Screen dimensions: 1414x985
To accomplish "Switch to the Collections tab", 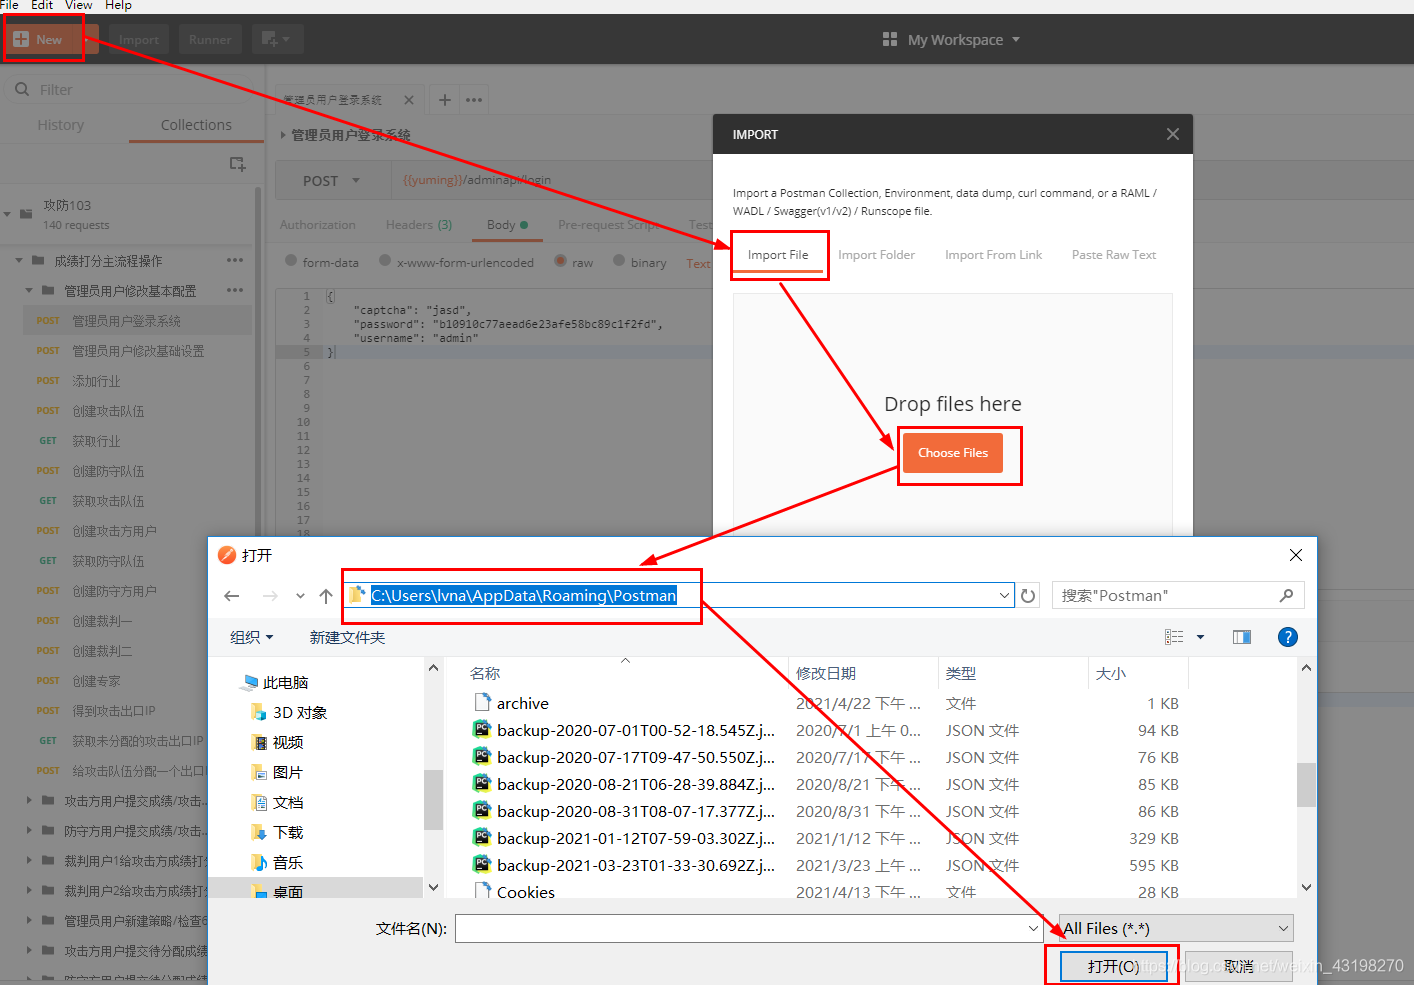I will (x=196, y=125).
